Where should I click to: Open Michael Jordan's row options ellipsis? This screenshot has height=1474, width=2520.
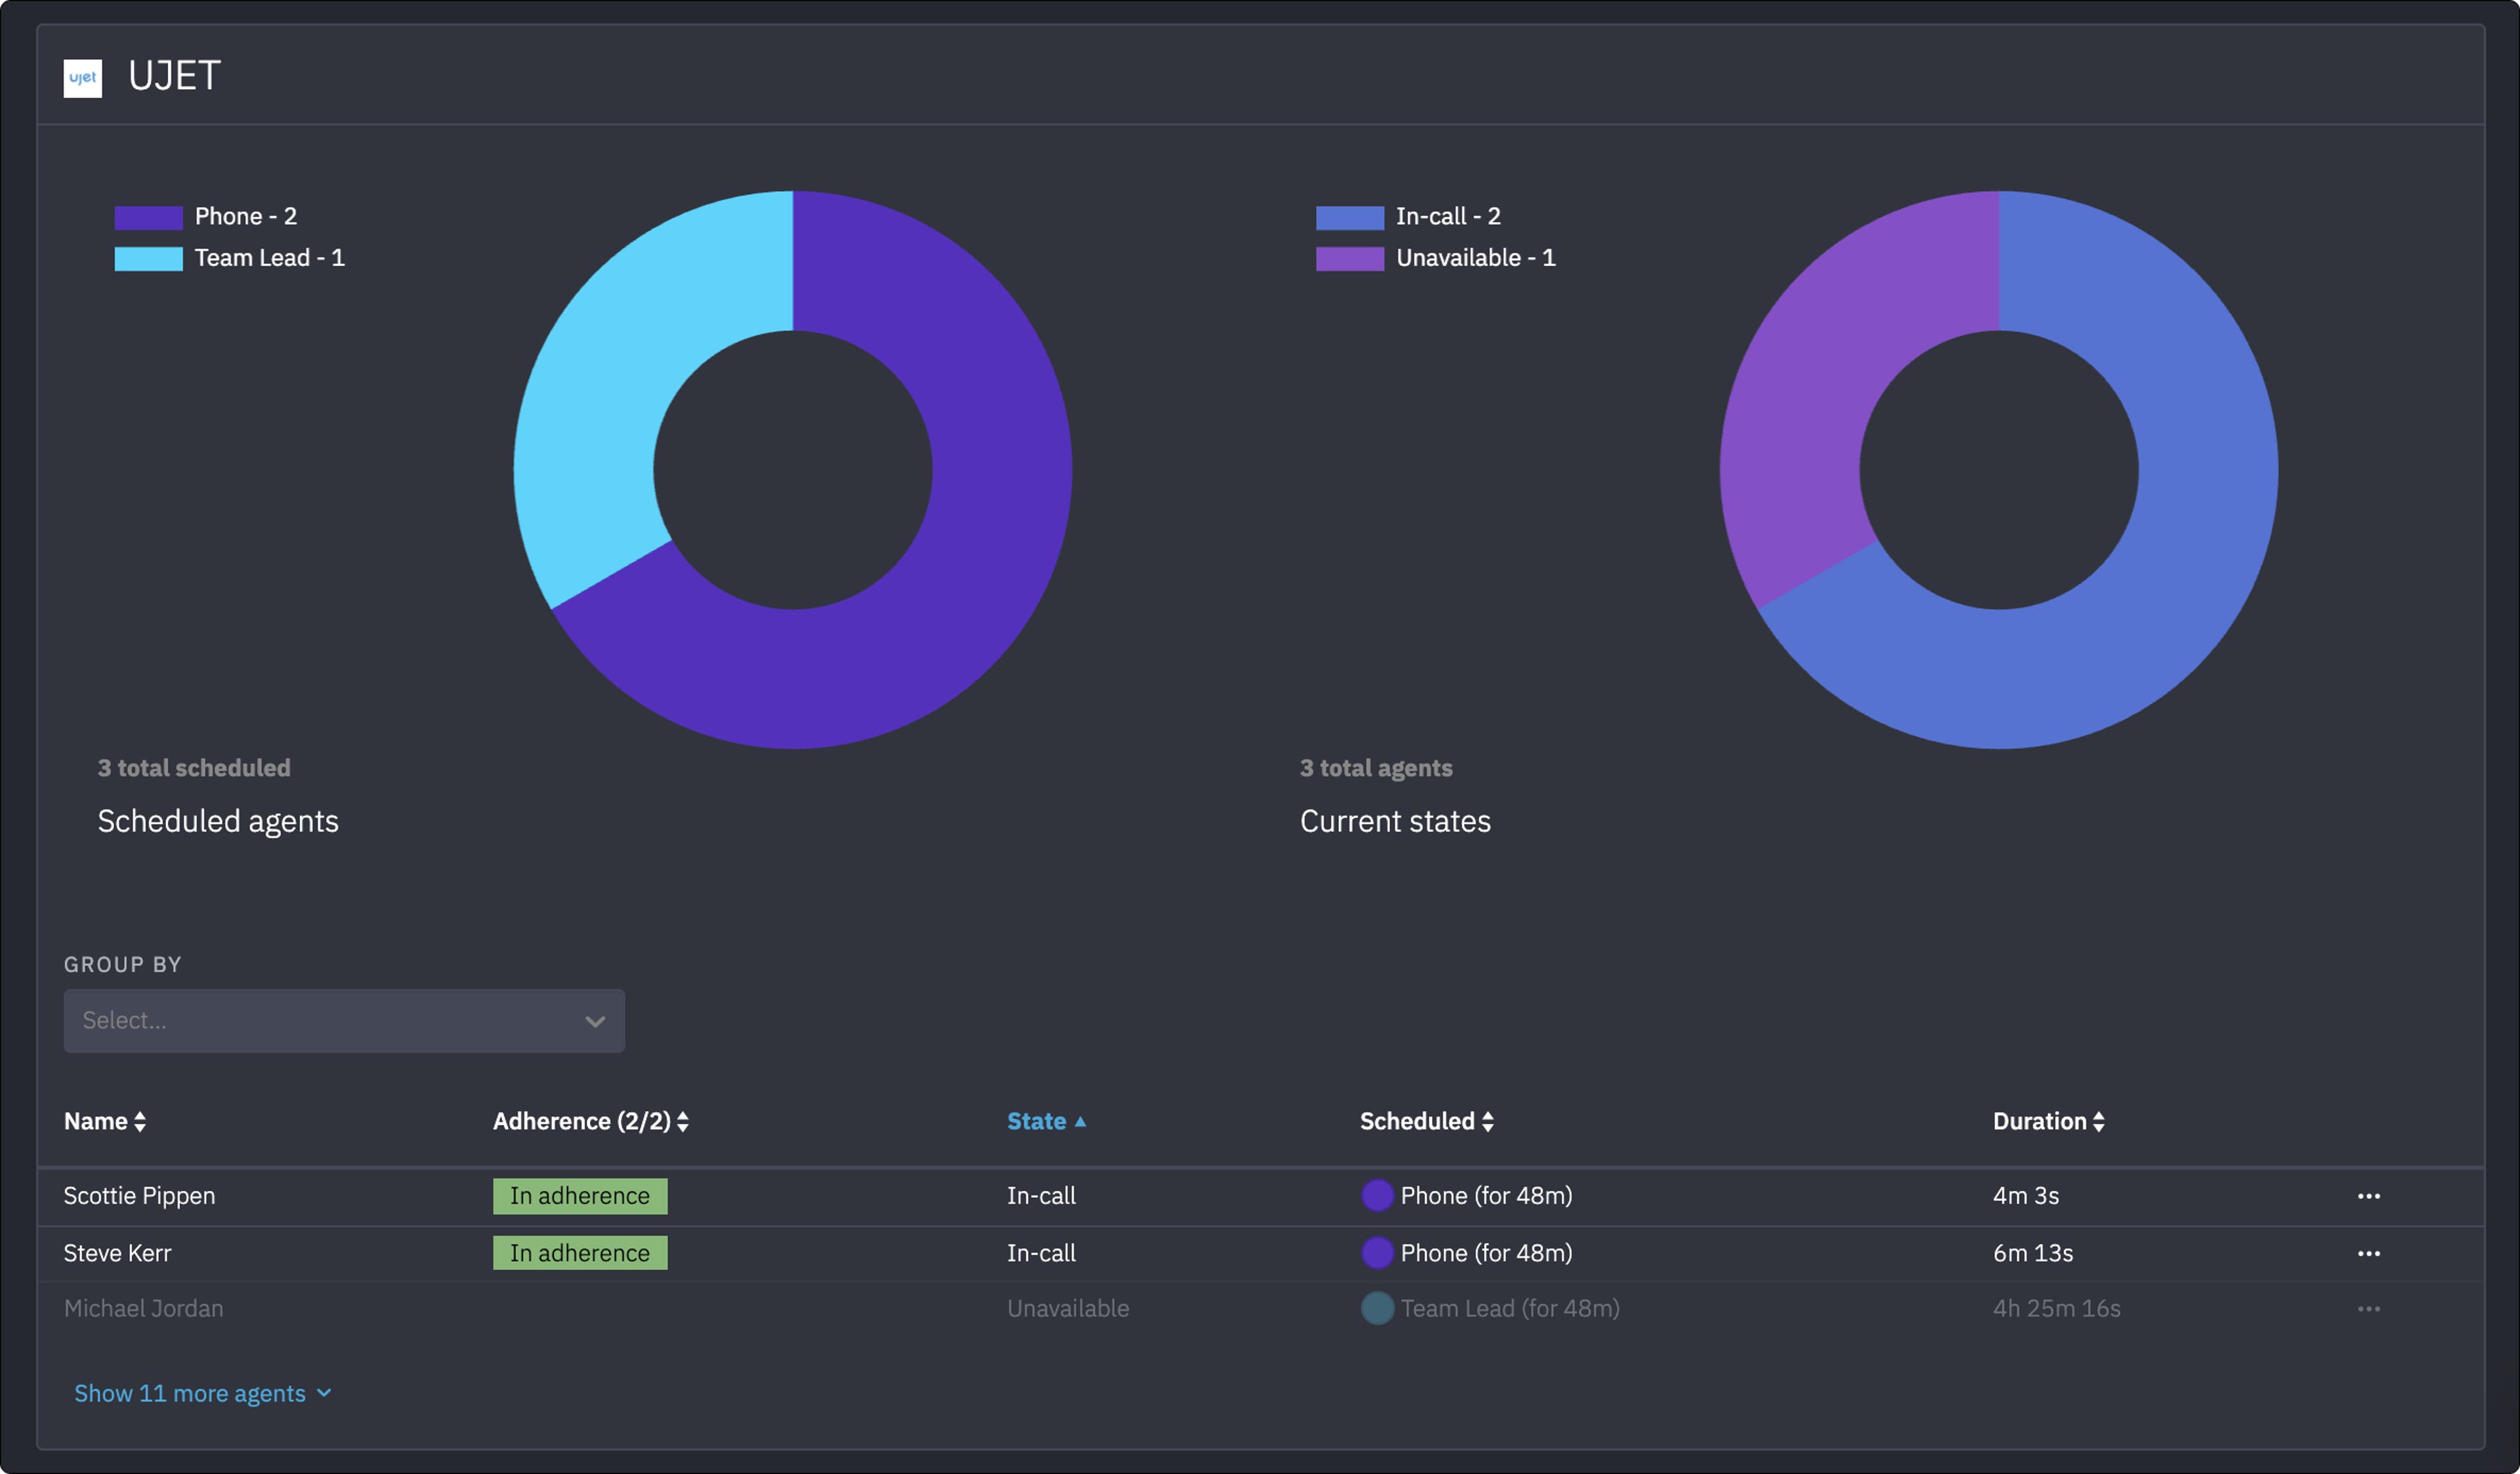point(2368,1309)
